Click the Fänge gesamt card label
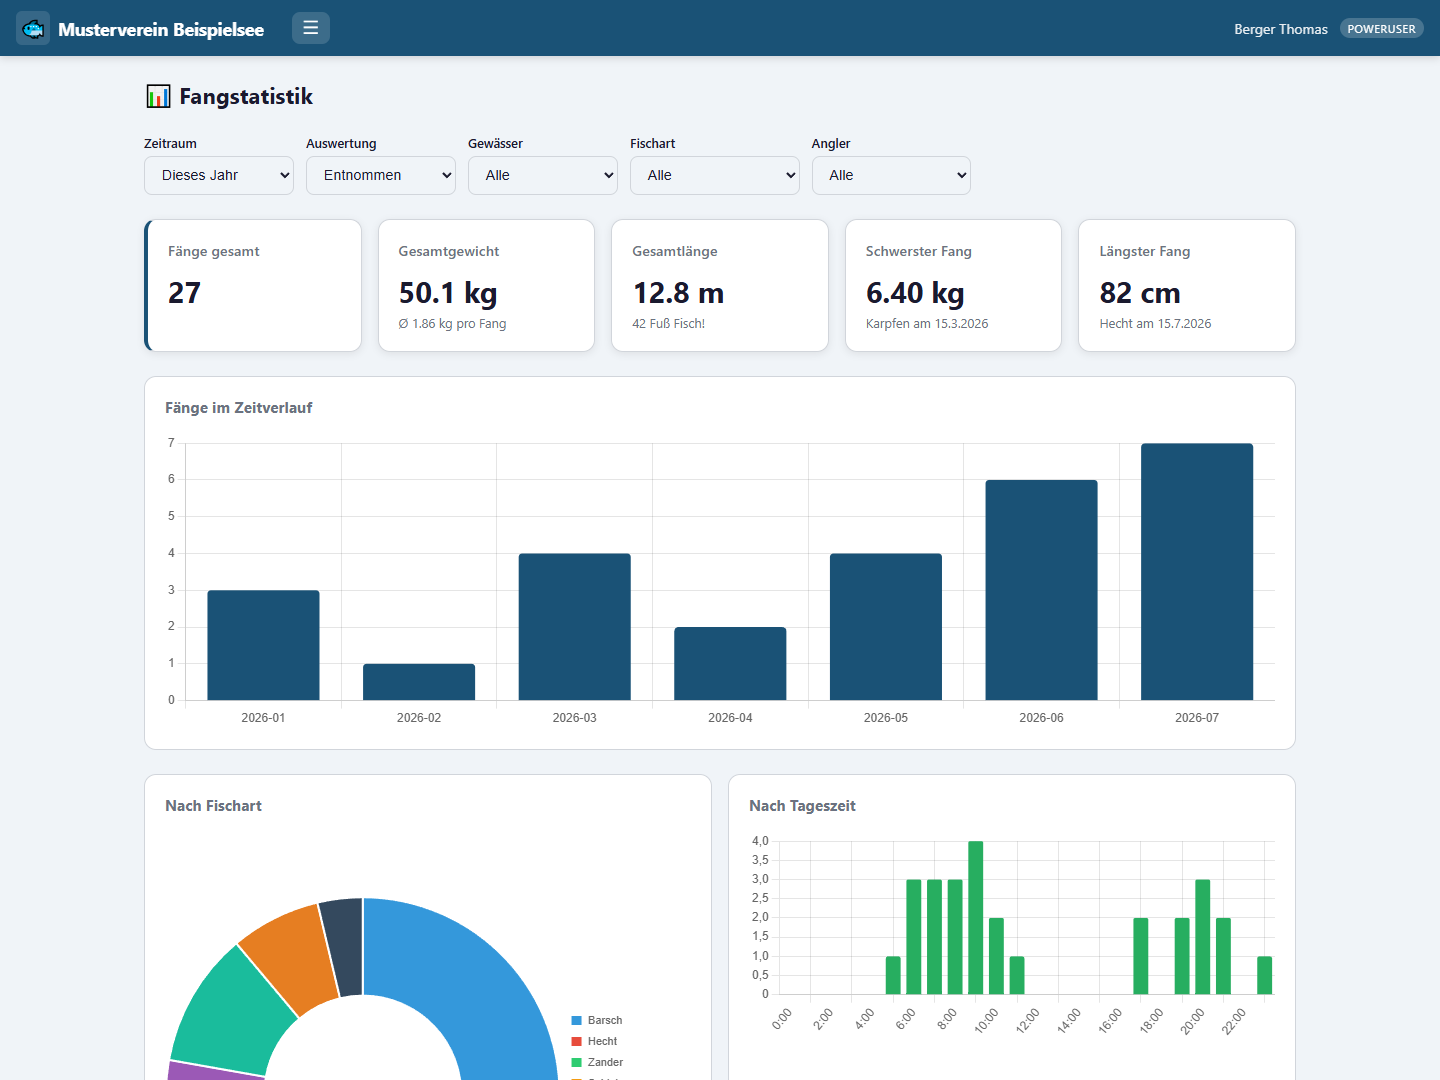This screenshot has height=1080, width=1440. pos(214,252)
